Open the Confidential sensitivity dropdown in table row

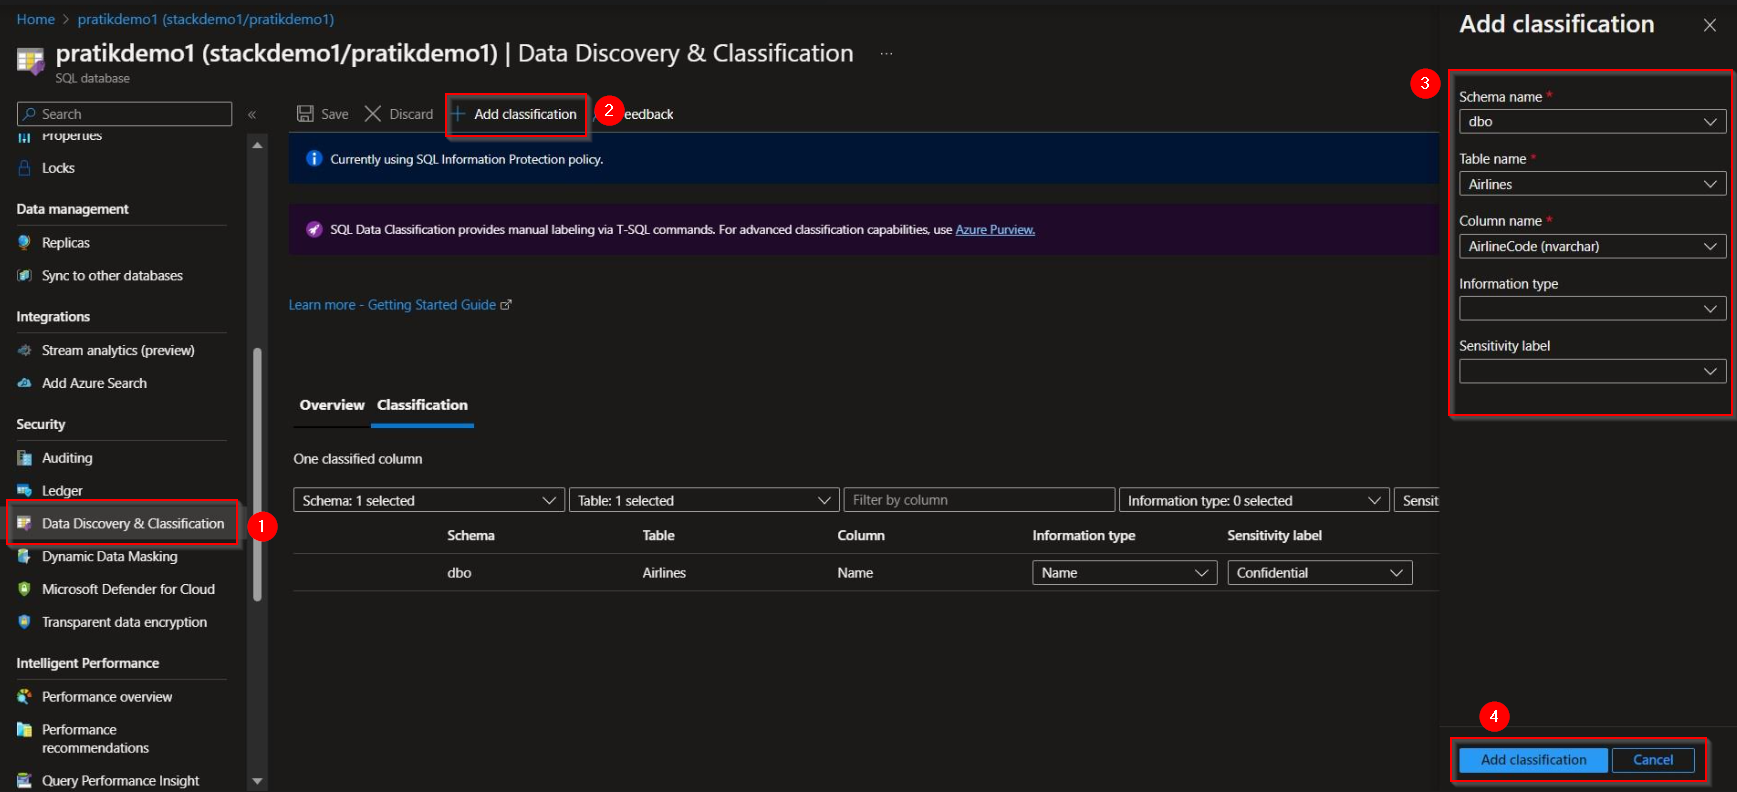[1319, 573]
